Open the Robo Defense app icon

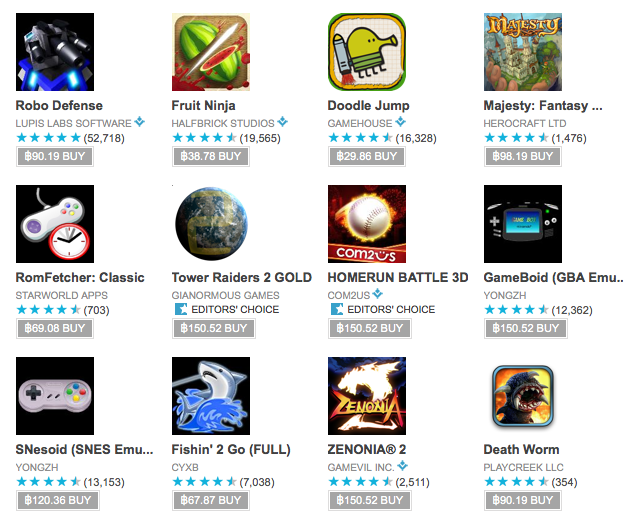point(55,52)
